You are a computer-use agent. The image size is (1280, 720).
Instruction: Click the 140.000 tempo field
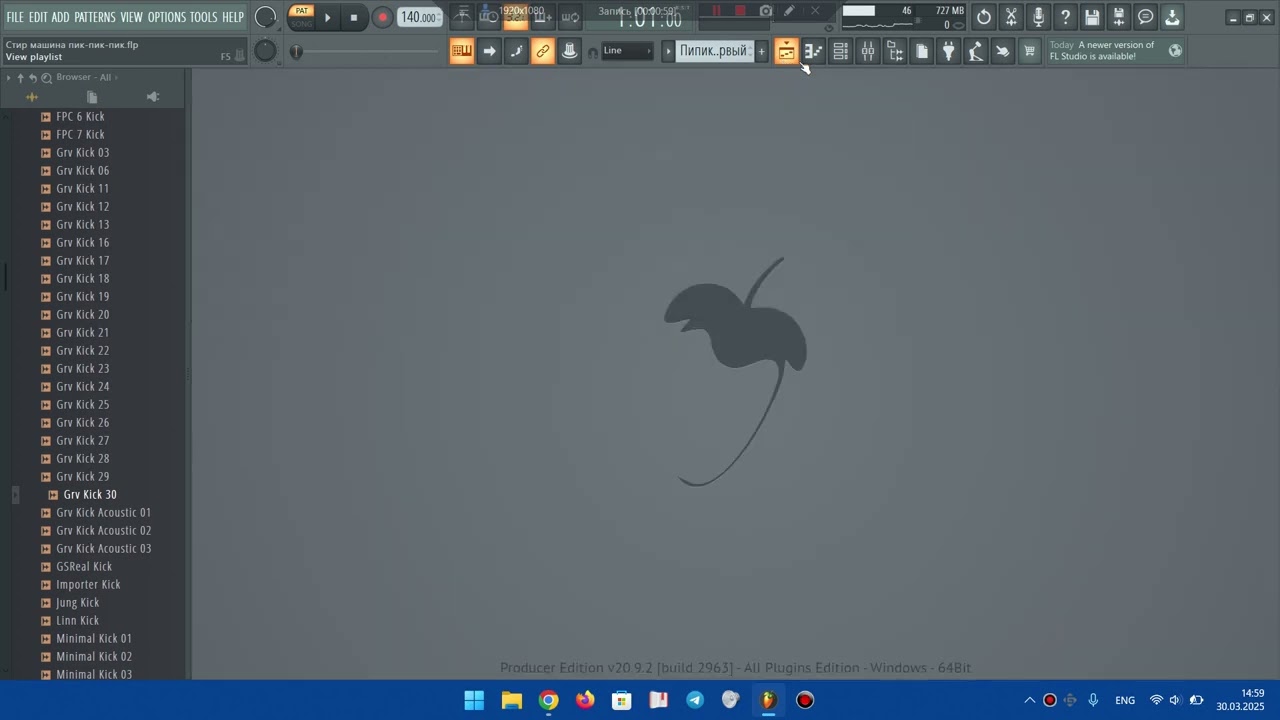(x=420, y=17)
